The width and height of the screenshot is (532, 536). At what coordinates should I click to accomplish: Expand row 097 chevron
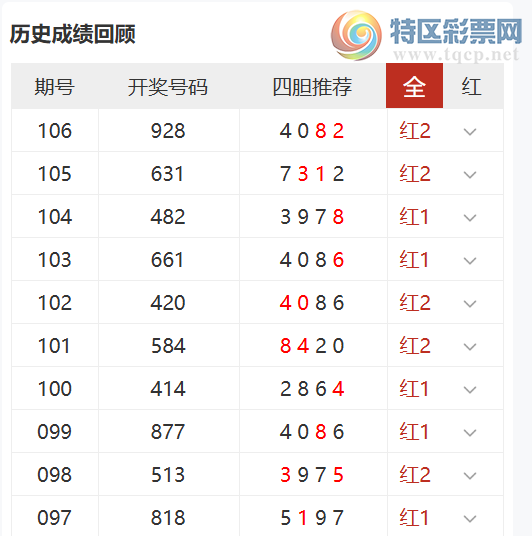(470, 519)
